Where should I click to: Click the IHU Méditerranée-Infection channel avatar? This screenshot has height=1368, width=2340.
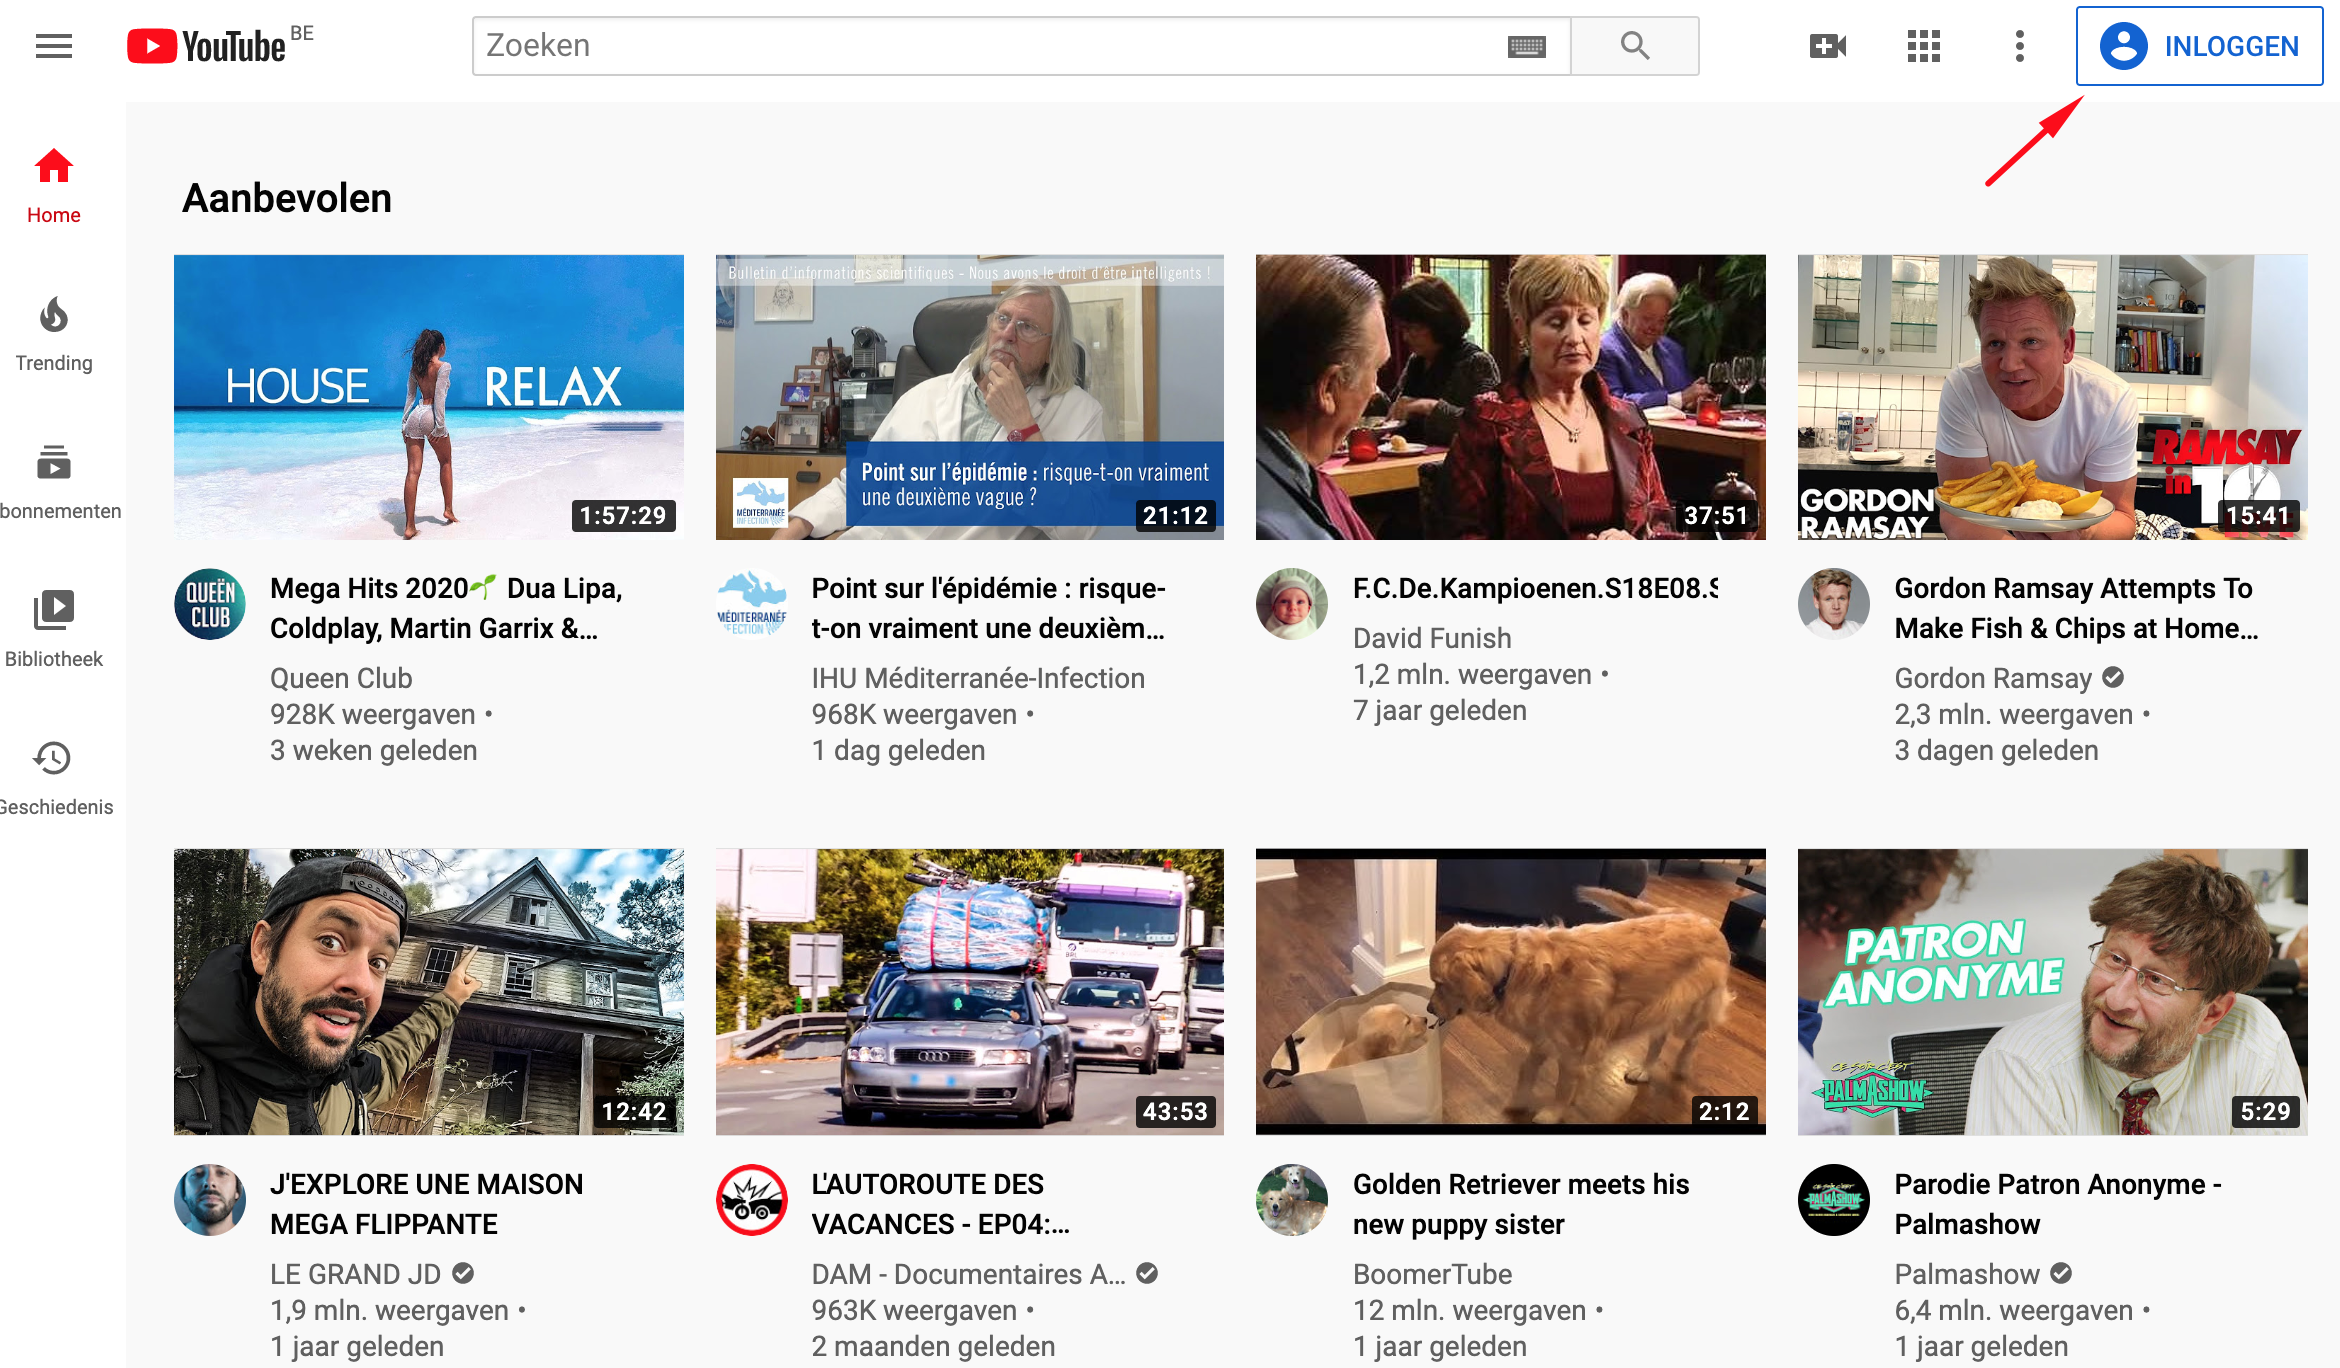[752, 604]
